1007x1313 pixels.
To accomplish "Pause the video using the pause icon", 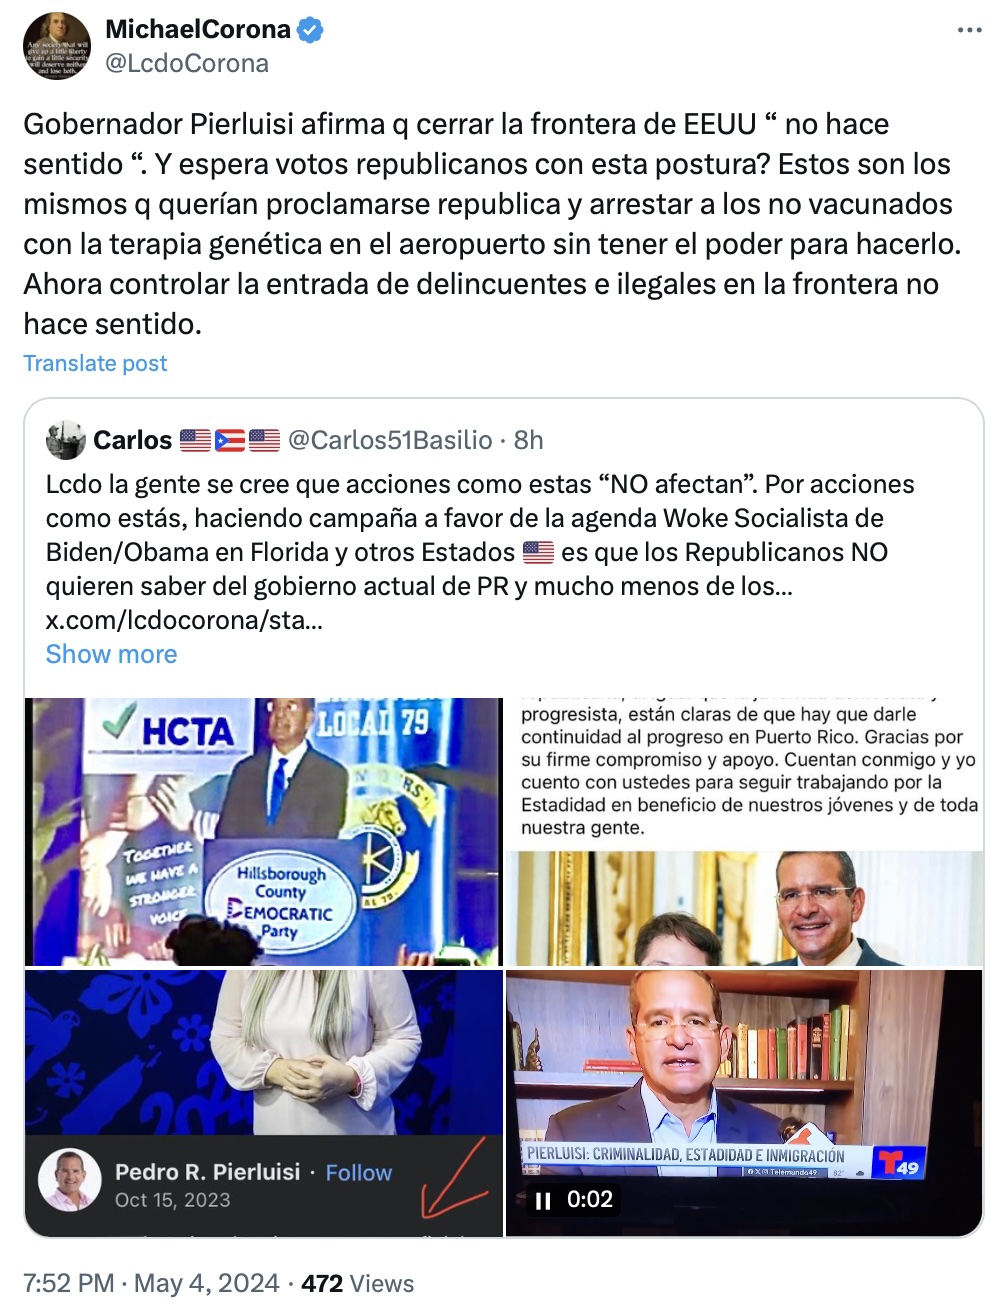I will (543, 1200).
